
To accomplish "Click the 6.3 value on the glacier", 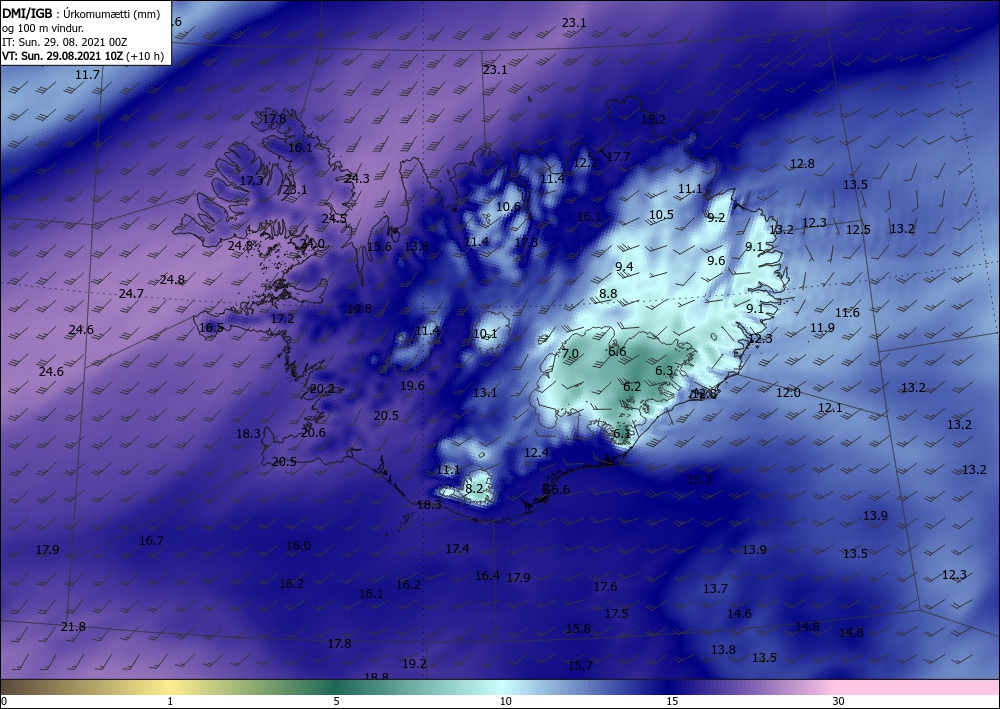I will pos(664,370).
